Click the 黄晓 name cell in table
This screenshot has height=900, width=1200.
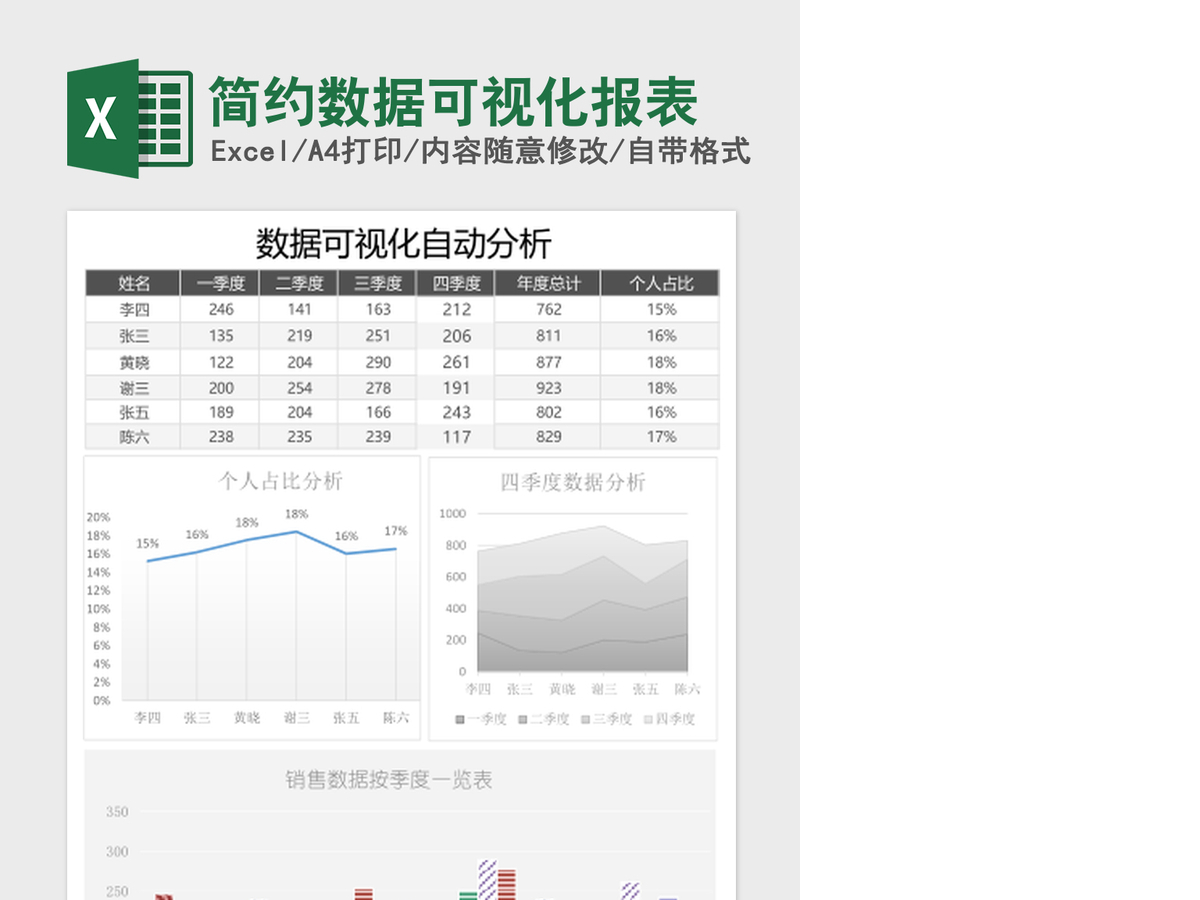click(134, 362)
